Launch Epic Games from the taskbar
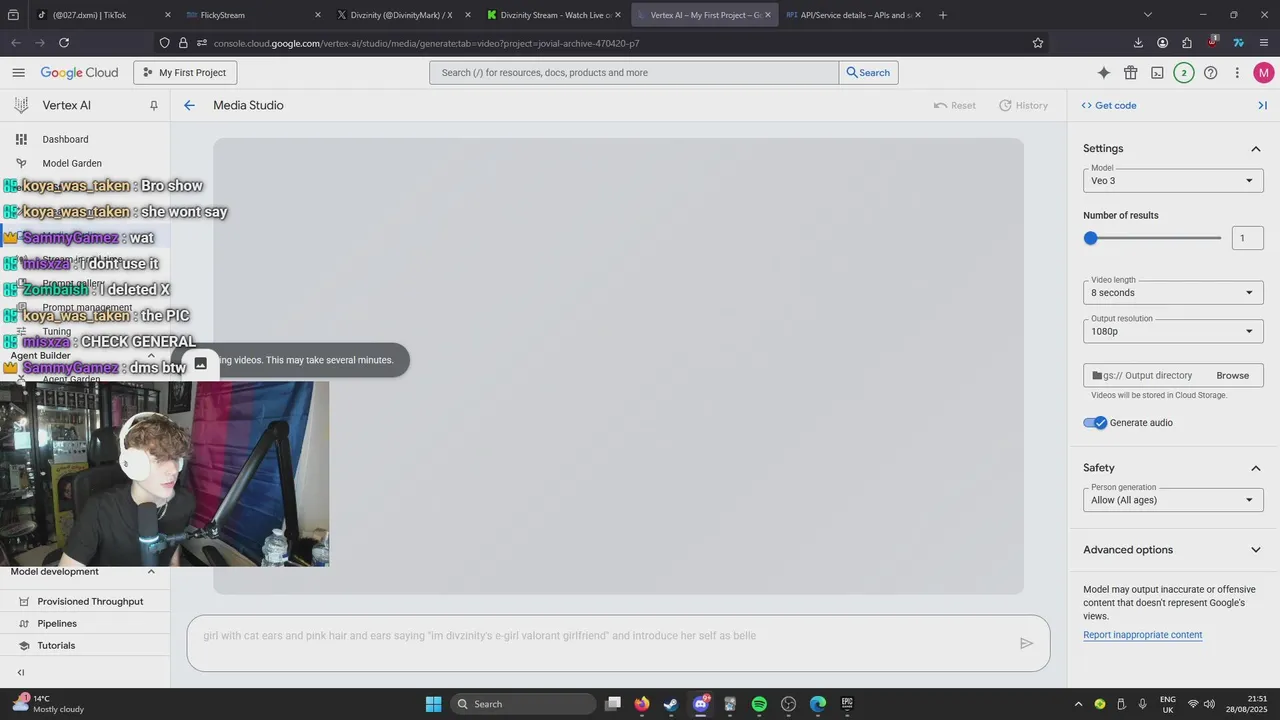The width and height of the screenshot is (1280, 720). [x=847, y=704]
